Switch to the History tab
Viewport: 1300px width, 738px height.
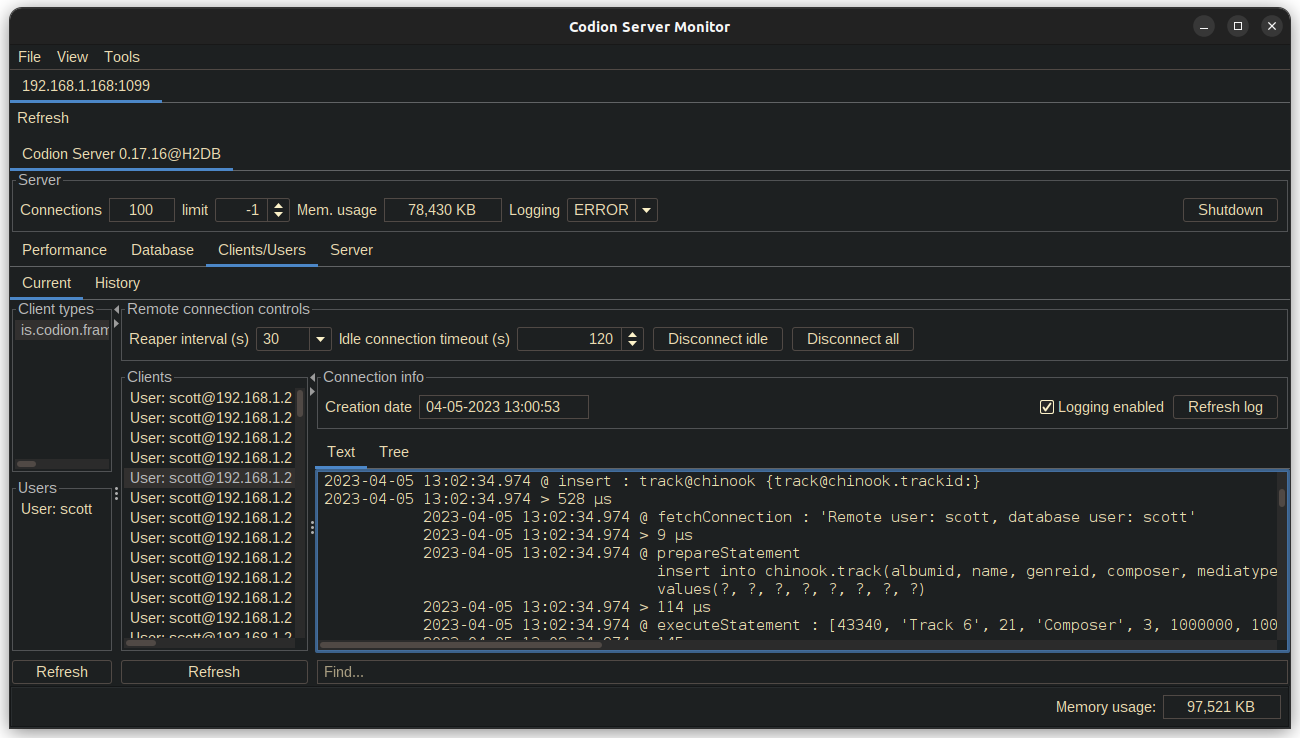pyautogui.click(x=117, y=283)
